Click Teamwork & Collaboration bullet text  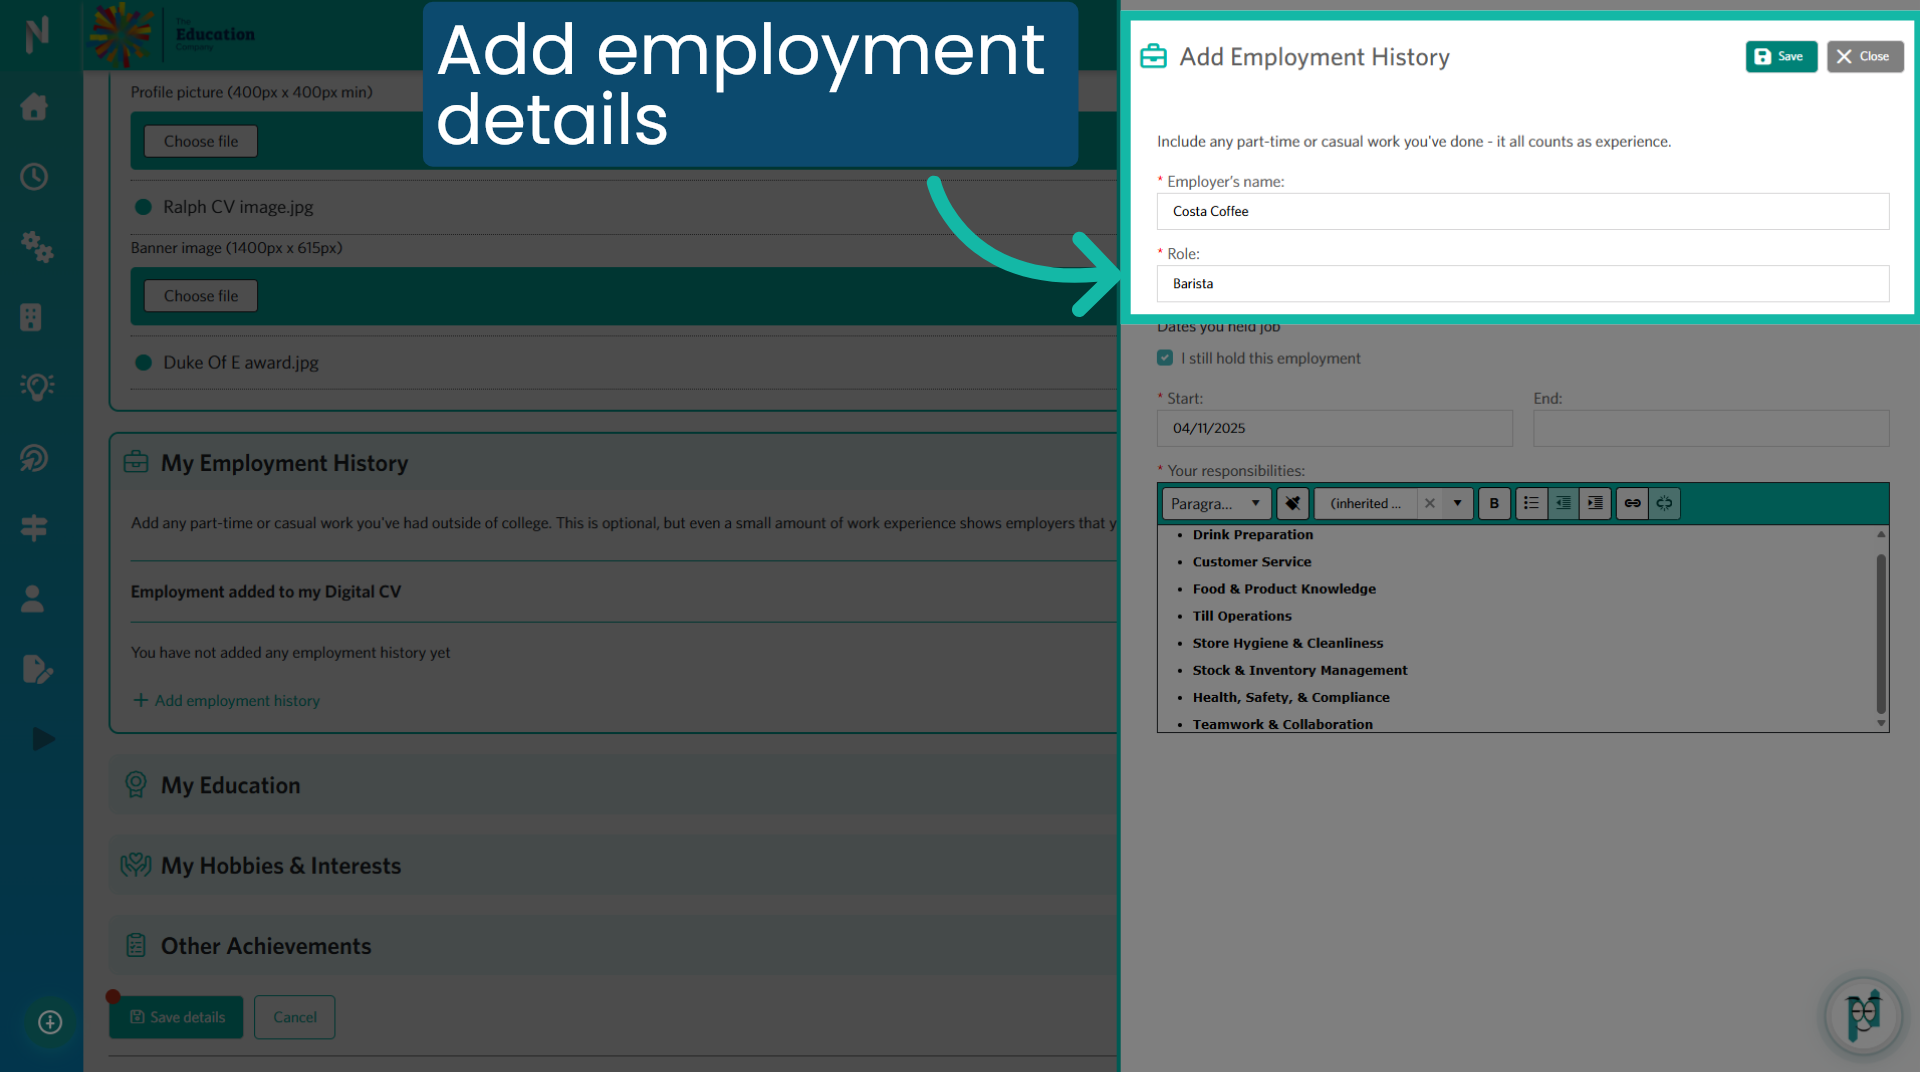tap(1282, 723)
